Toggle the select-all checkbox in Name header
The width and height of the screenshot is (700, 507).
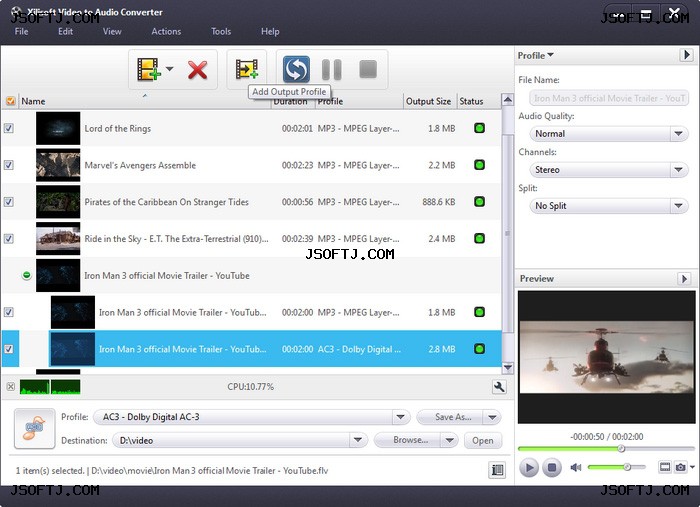[x=10, y=101]
